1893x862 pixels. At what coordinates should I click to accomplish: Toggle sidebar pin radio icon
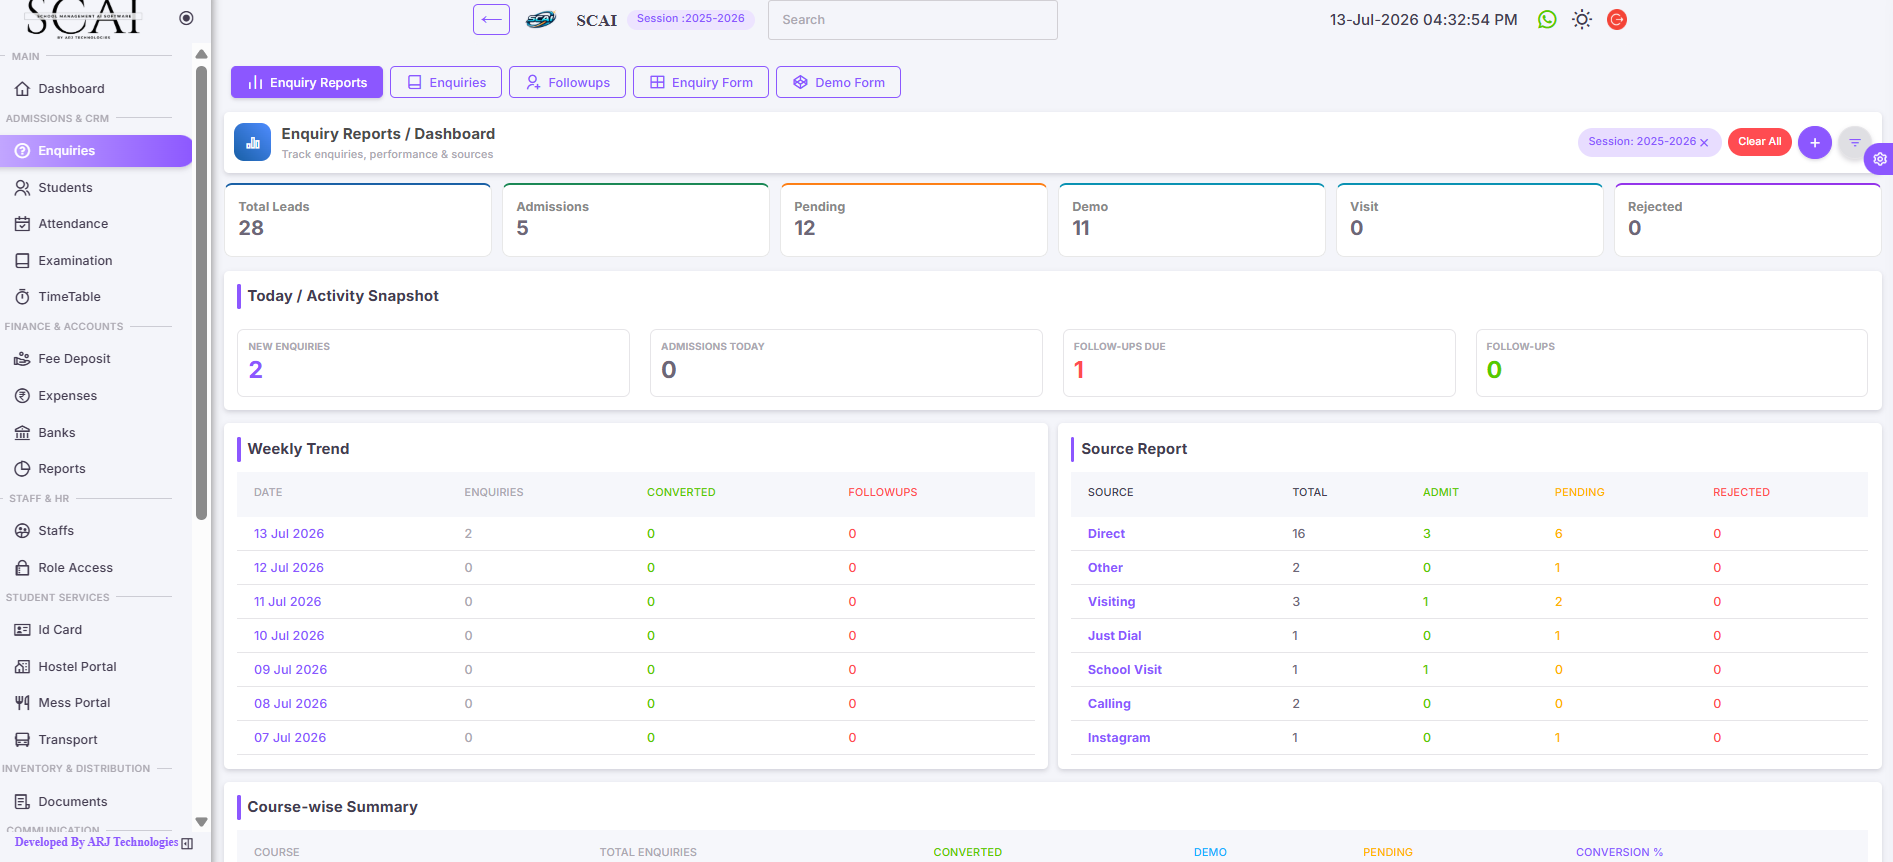coord(186,18)
